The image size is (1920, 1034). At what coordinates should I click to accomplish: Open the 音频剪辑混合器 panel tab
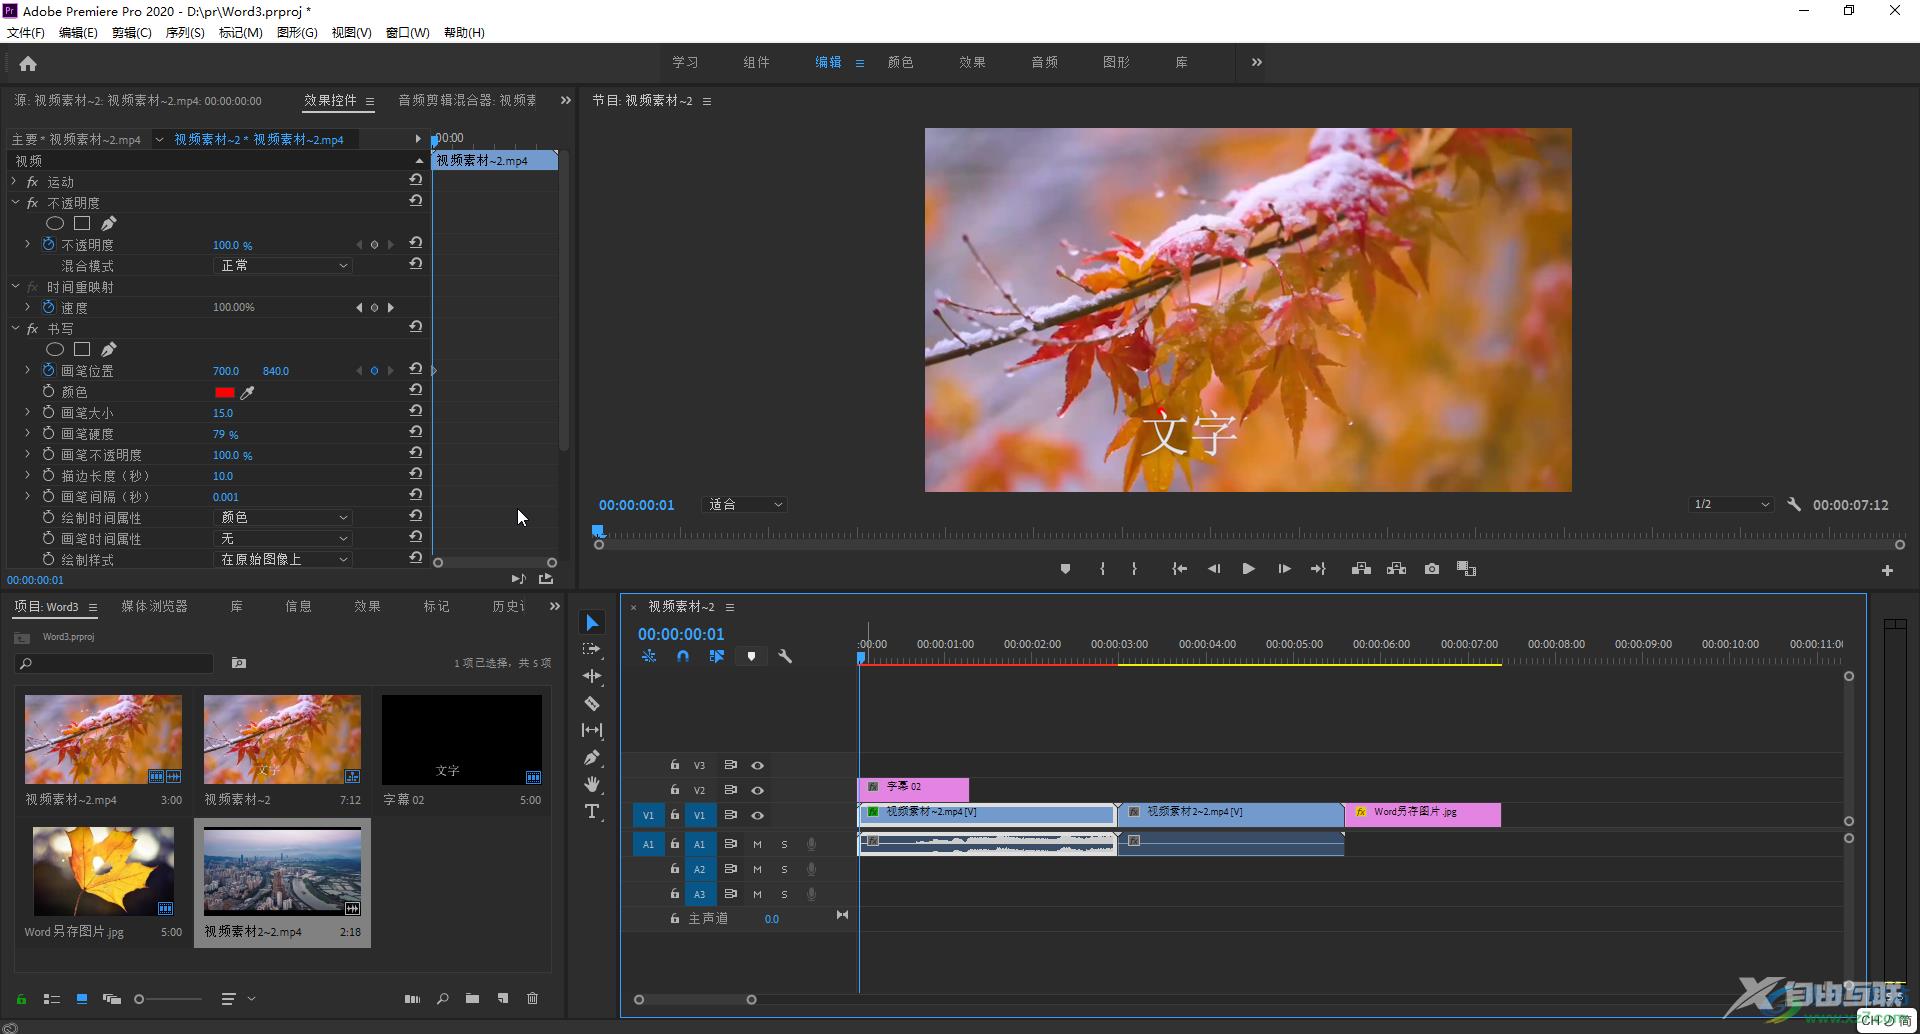point(467,100)
